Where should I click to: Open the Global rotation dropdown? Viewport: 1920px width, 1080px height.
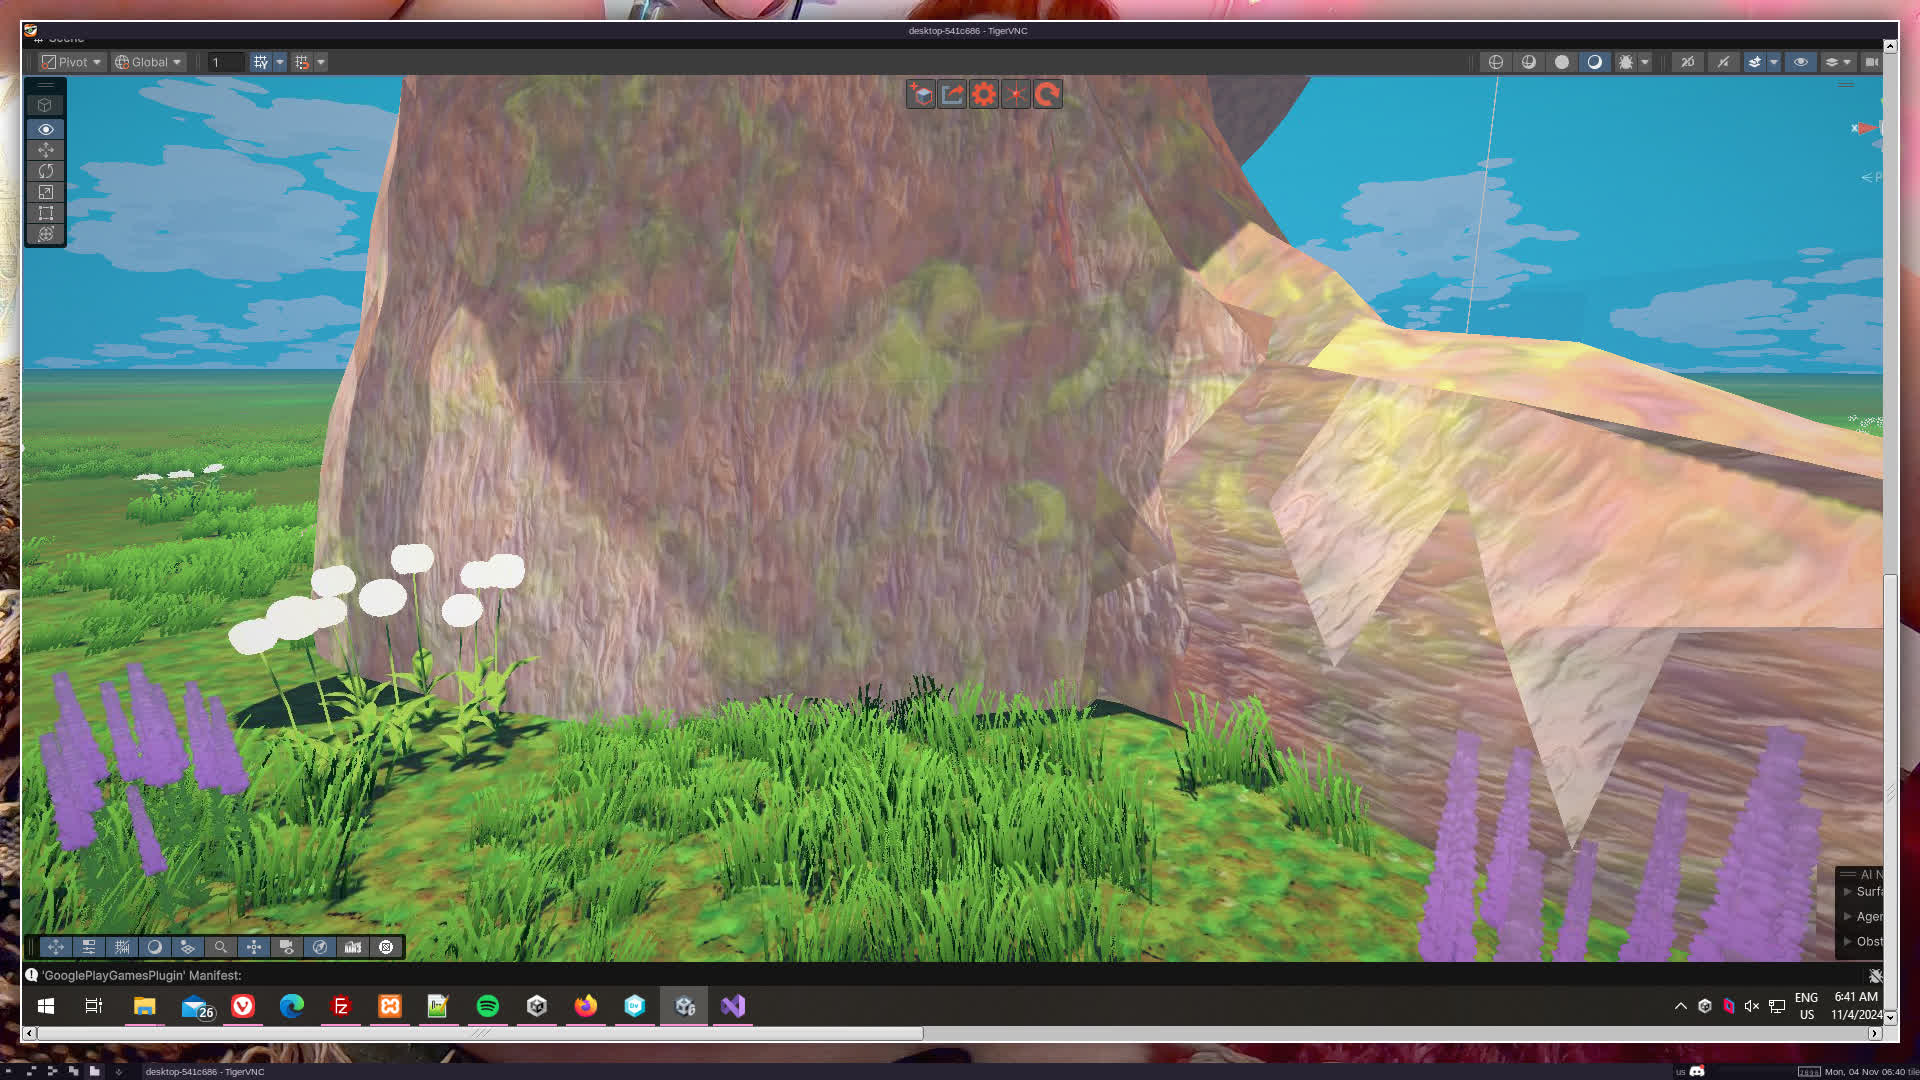[149, 62]
